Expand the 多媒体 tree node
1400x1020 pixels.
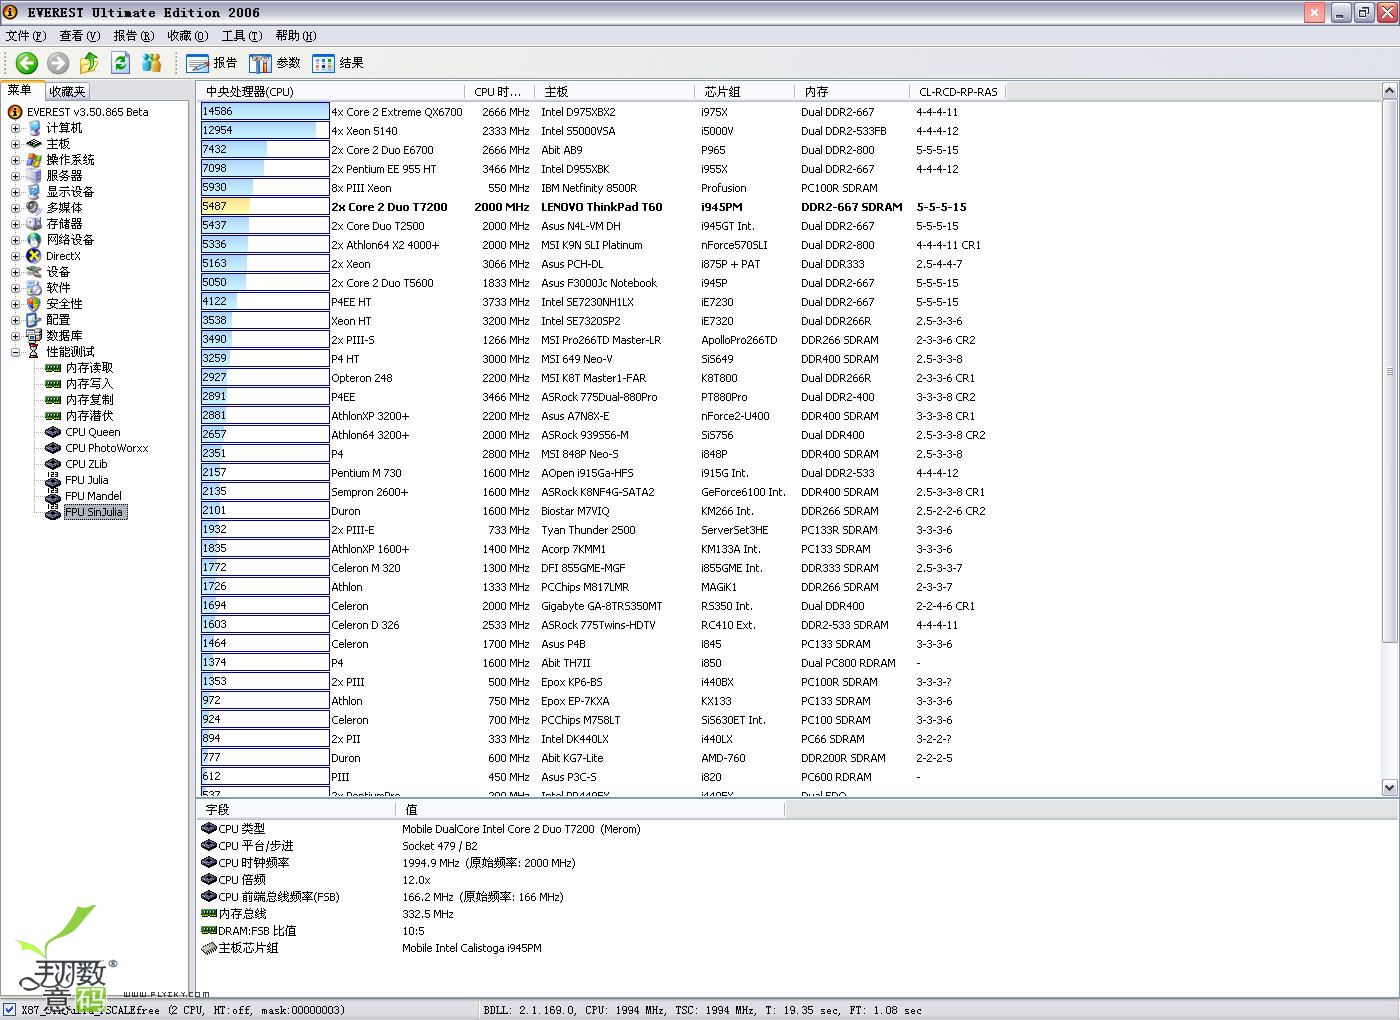tap(15, 208)
